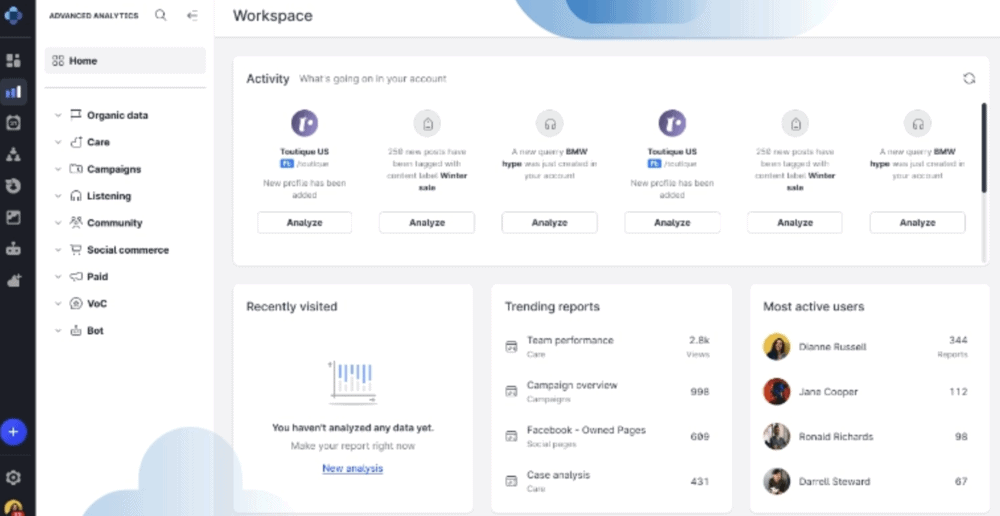Open the hierarchy icon in left rail
This screenshot has width=1000, height=516.
click(x=13, y=154)
